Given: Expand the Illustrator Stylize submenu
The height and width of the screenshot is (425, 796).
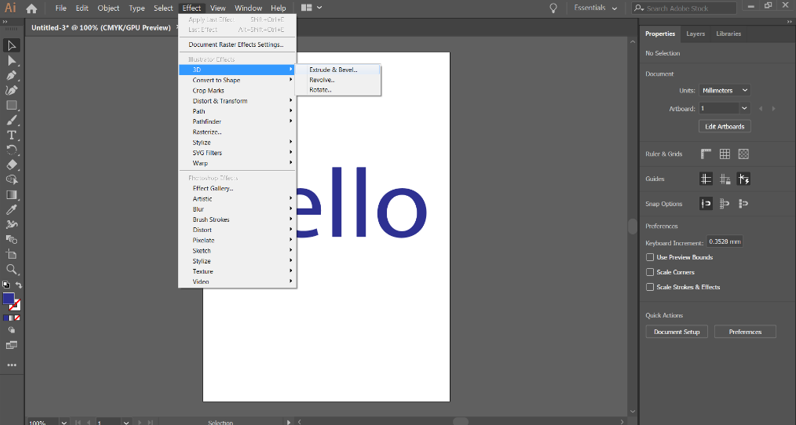Looking at the screenshot, I should [x=237, y=143].
